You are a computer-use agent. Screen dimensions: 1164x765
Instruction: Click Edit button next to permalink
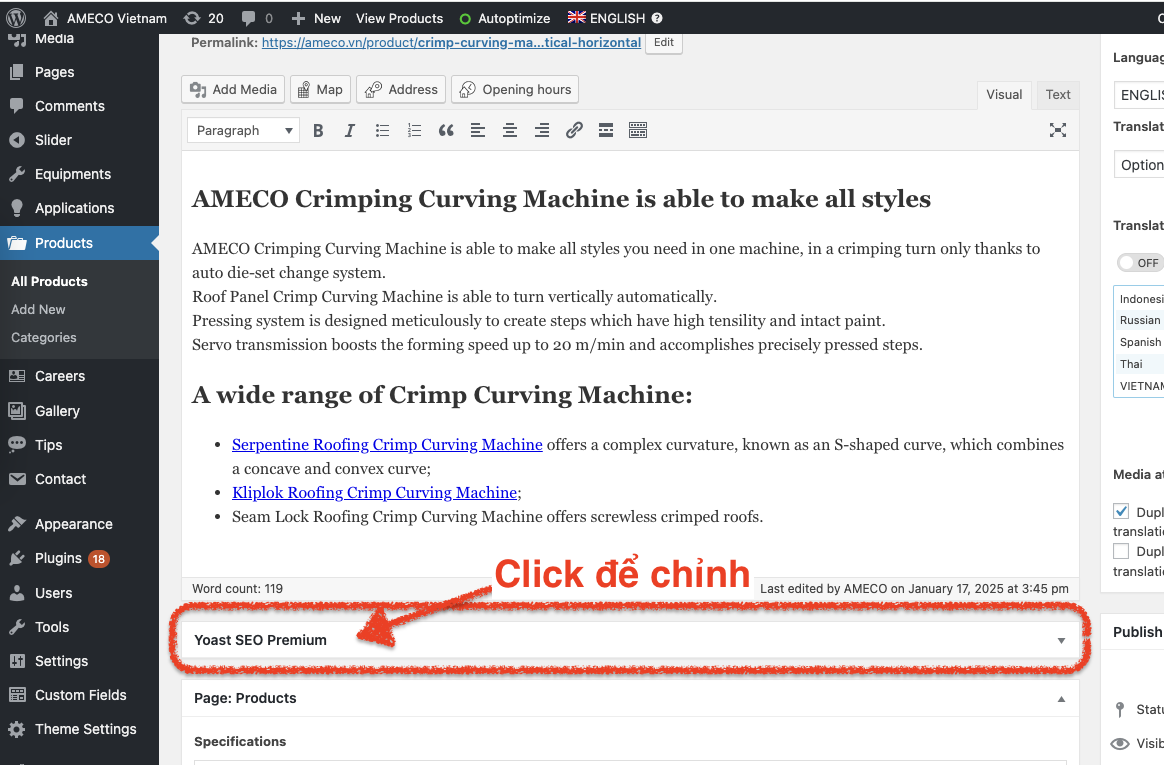[x=664, y=43]
